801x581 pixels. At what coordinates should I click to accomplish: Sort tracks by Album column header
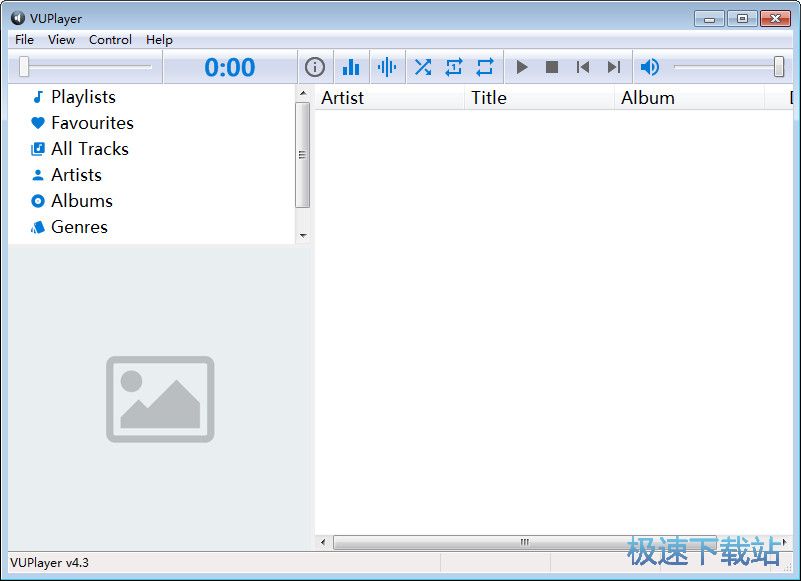pos(648,98)
